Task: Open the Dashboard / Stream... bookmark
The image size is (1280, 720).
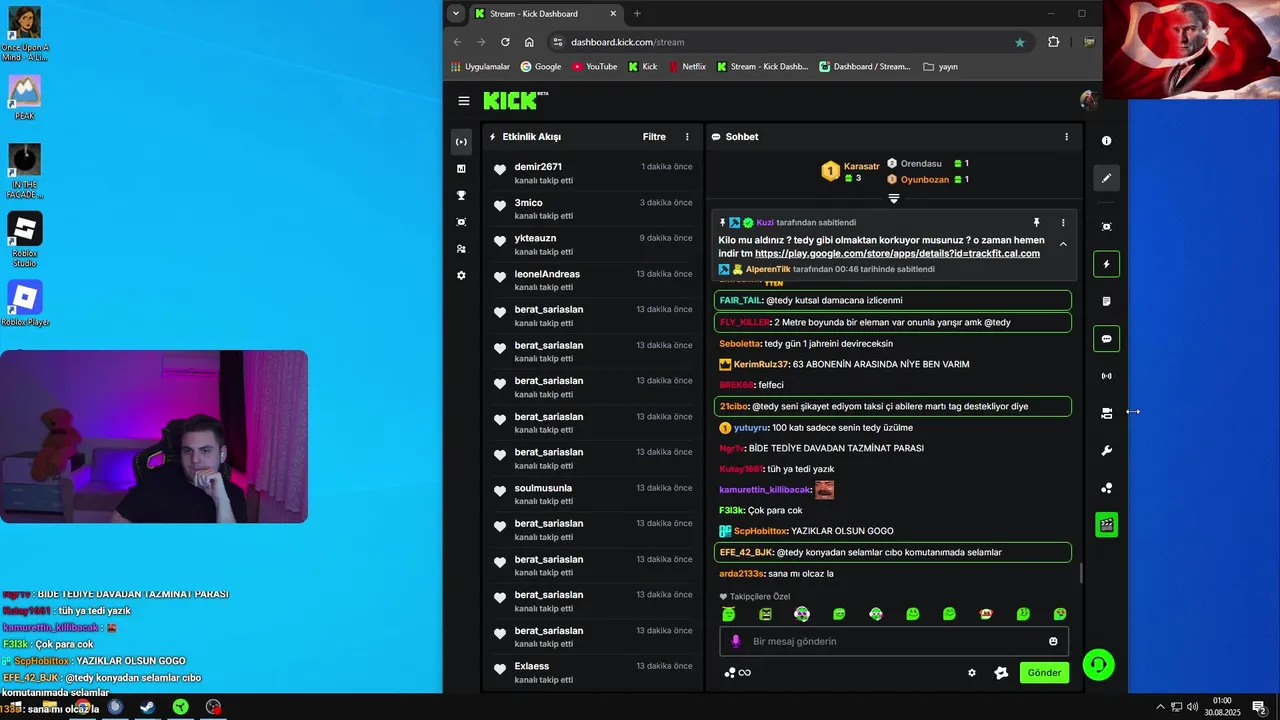Action: [865, 67]
